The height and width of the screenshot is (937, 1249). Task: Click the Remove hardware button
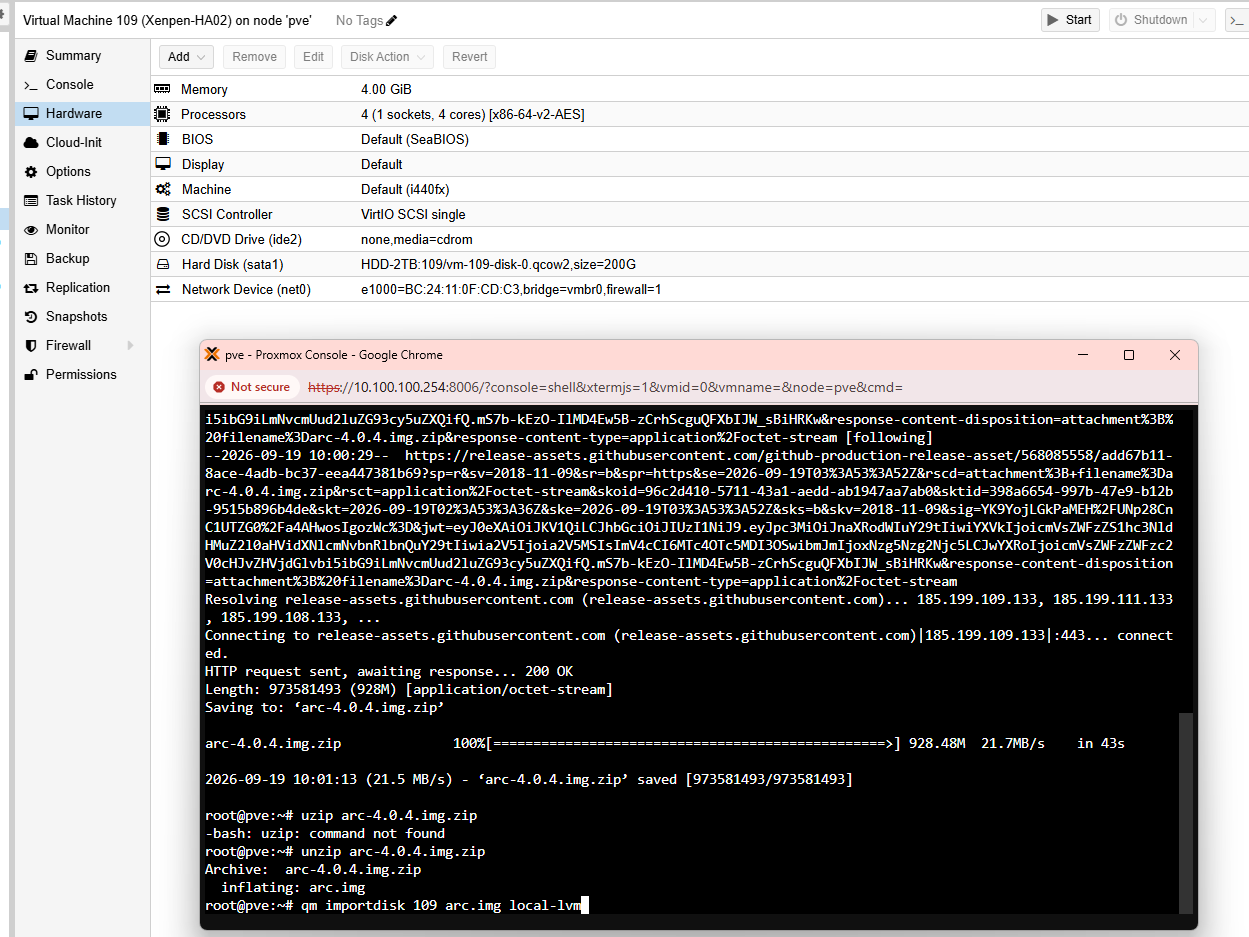[254, 57]
